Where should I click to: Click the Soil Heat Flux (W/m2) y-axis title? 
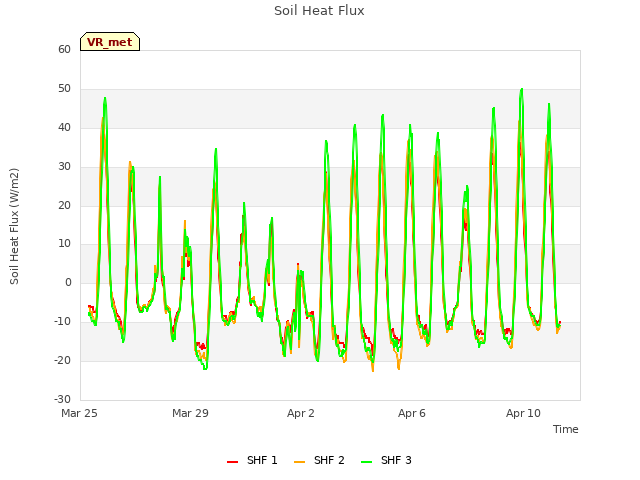[x=14, y=226]
